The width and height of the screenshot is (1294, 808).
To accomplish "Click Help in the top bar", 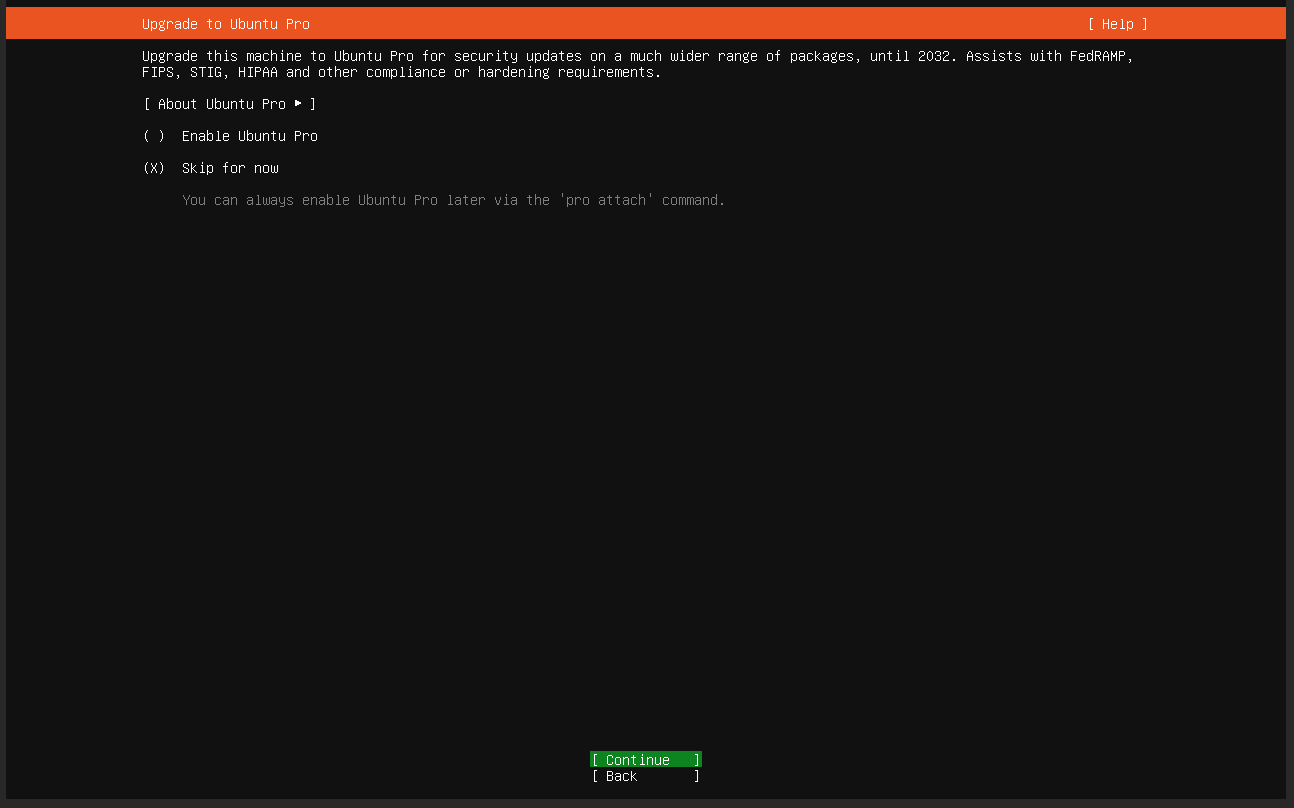I will tap(1117, 23).
